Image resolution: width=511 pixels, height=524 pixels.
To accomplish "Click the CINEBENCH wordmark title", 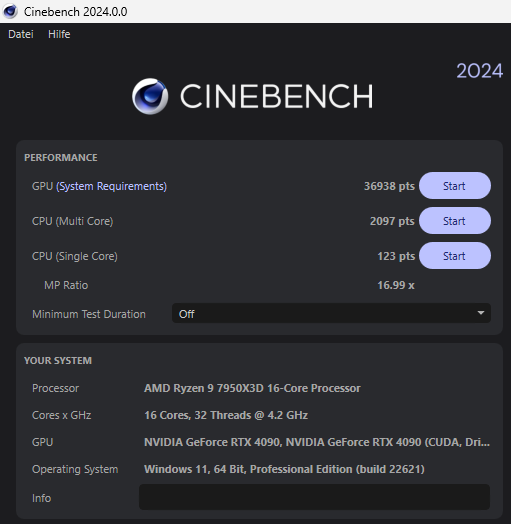I will 277,96.
